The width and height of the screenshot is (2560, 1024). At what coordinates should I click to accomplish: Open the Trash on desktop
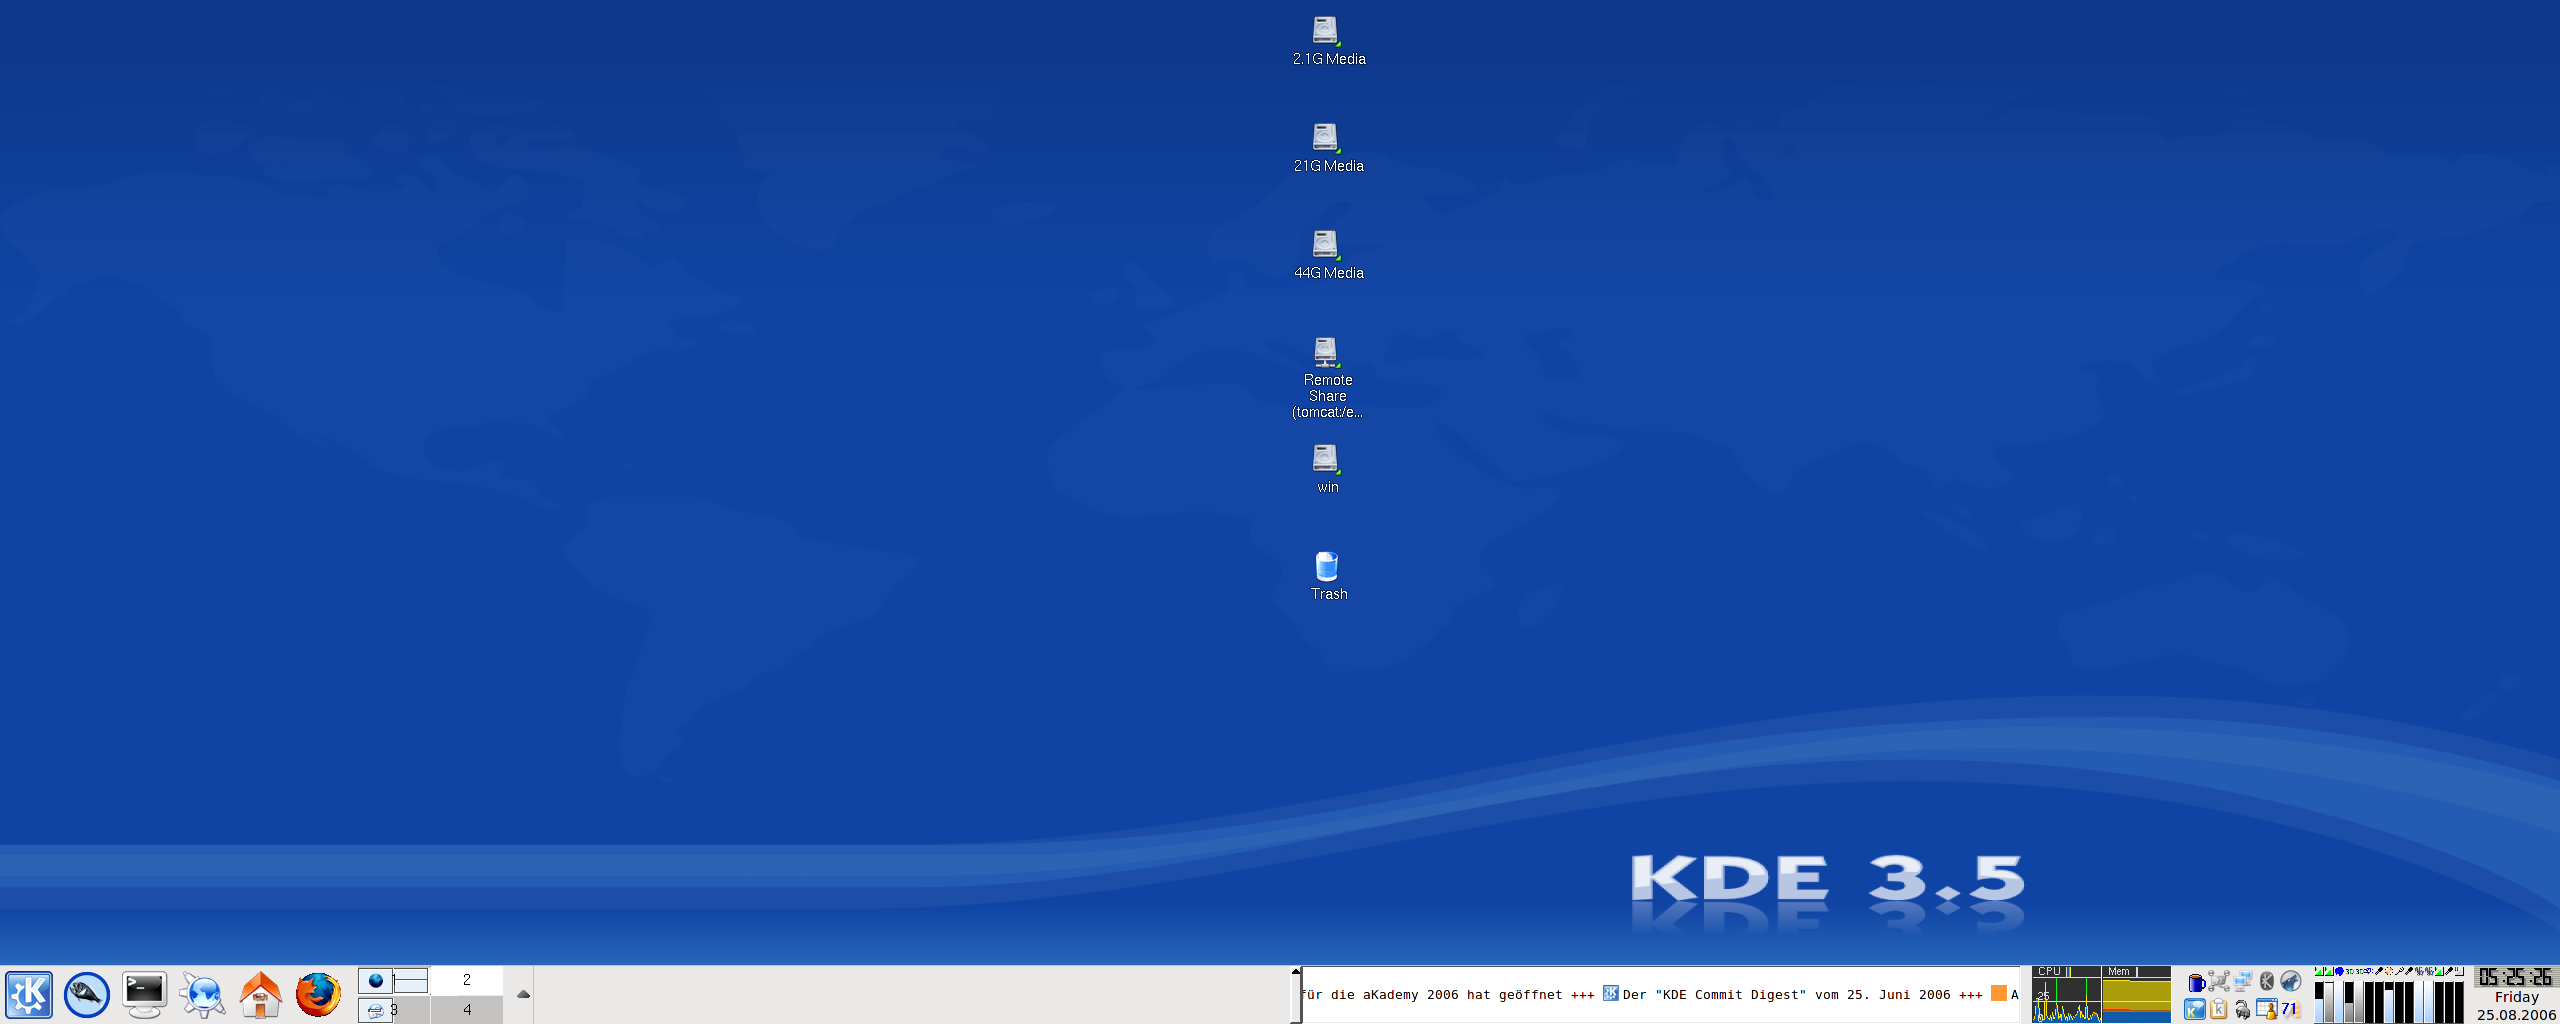[x=1328, y=576]
